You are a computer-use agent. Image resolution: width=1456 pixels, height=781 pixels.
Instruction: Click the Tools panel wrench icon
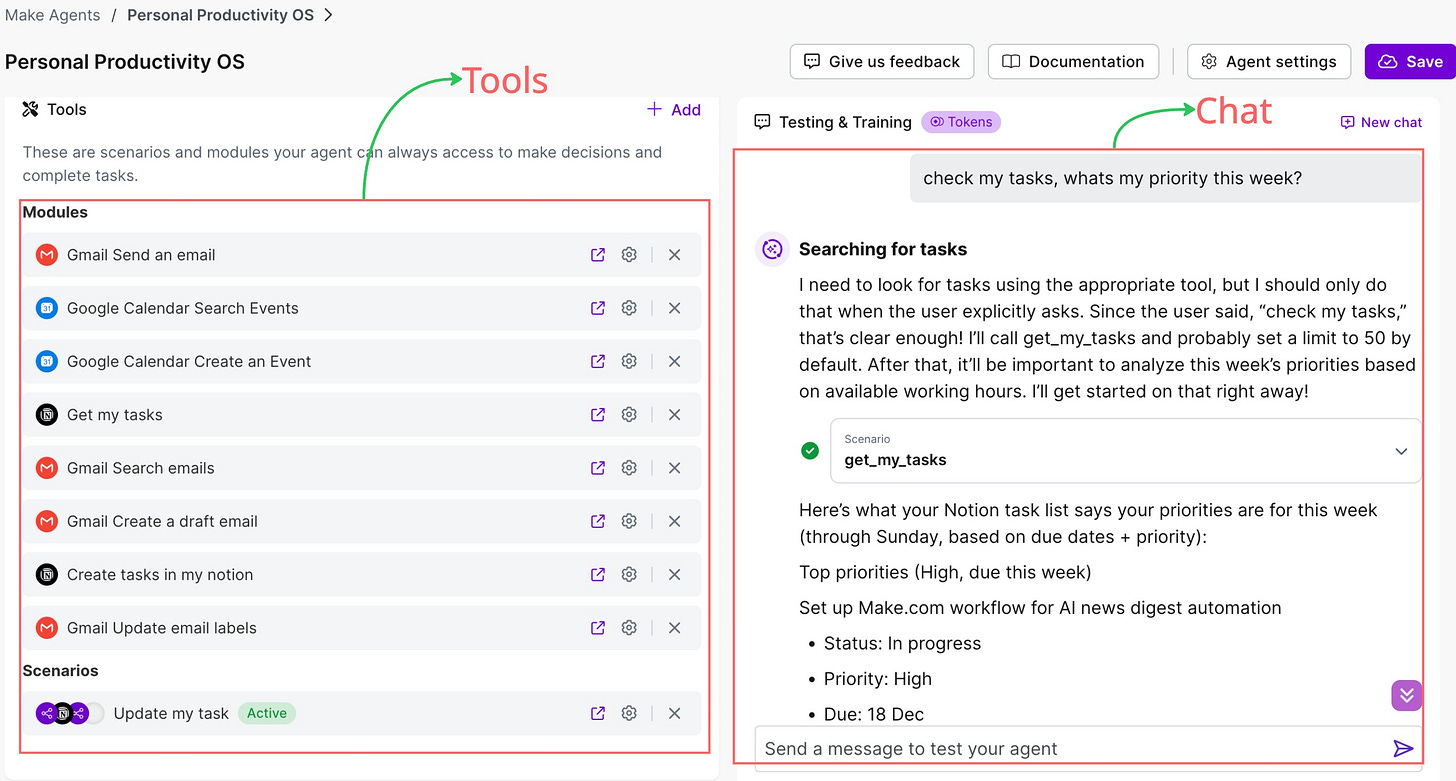pyautogui.click(x=28, y=109)
